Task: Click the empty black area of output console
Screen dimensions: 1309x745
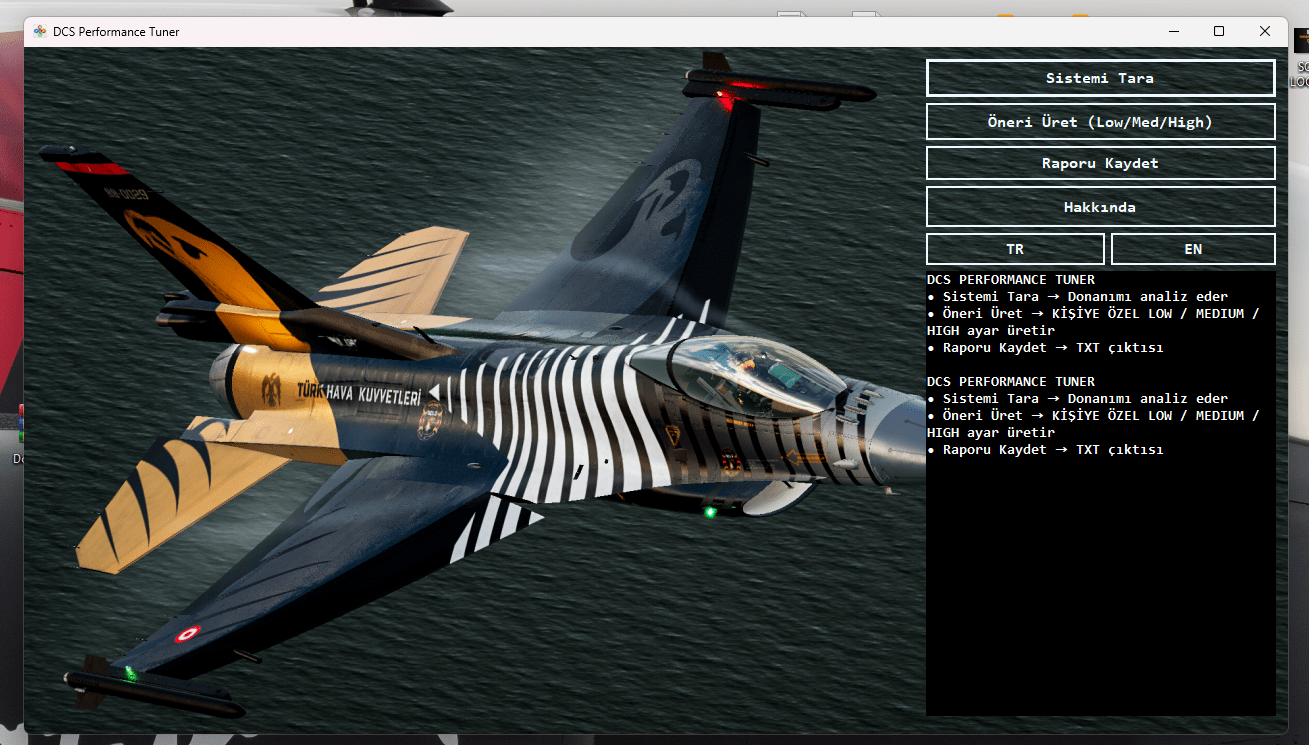Action: point(1100,600)
